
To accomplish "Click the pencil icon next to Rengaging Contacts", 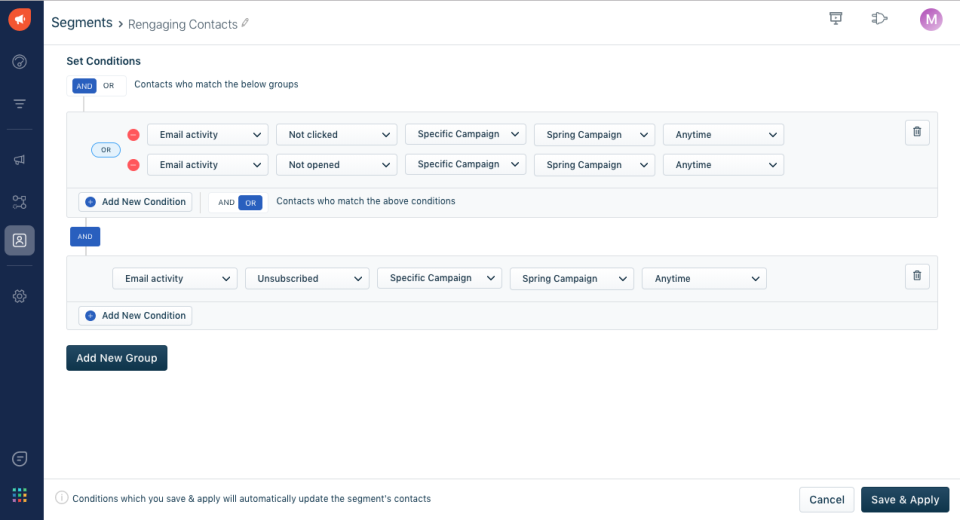I will tap(245, 23).
